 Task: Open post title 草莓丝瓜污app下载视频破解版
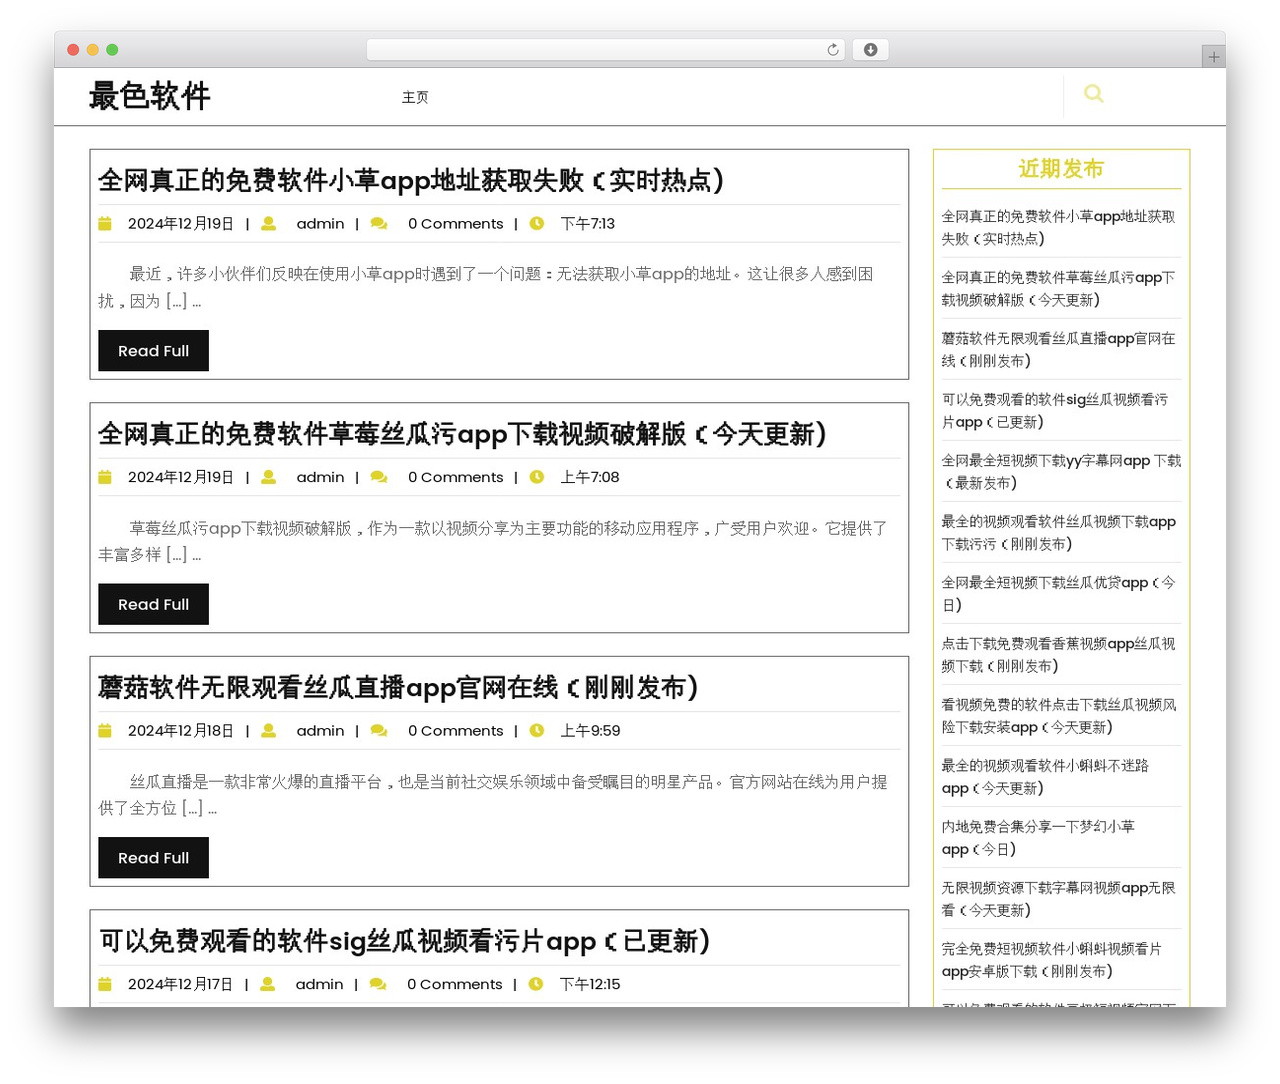[462, 434]
